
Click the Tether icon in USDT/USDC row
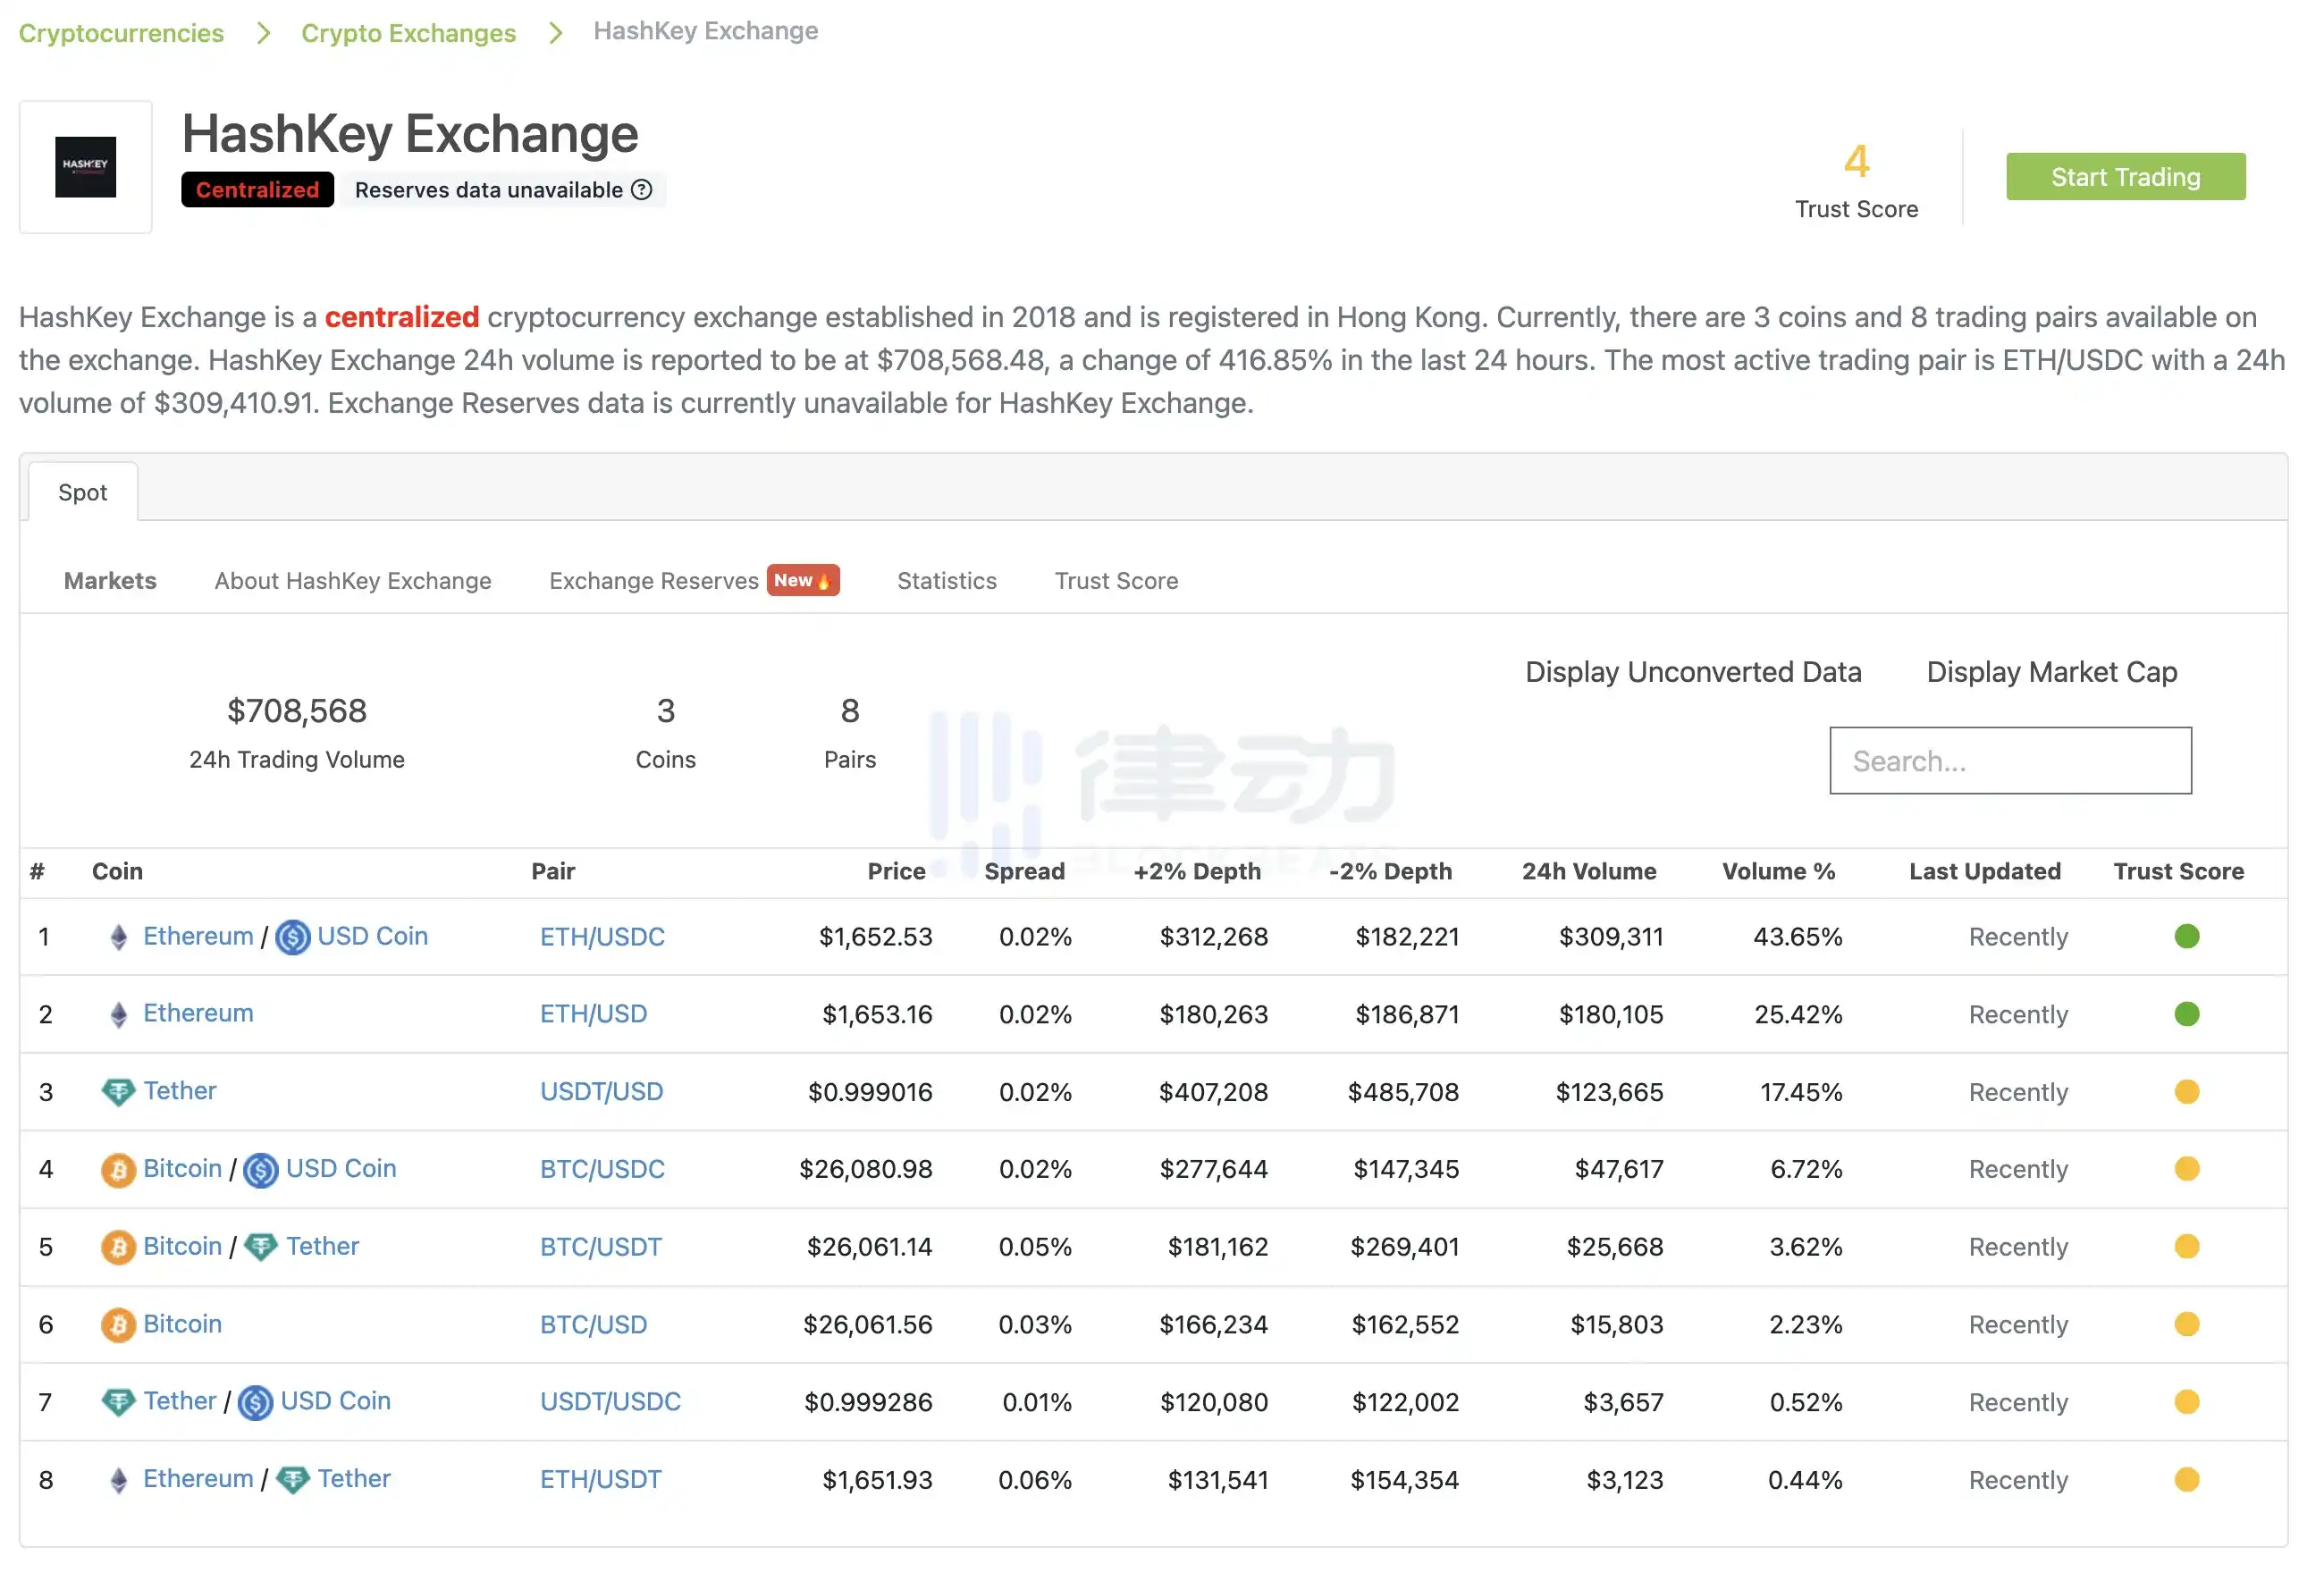tap(119, 1402)
